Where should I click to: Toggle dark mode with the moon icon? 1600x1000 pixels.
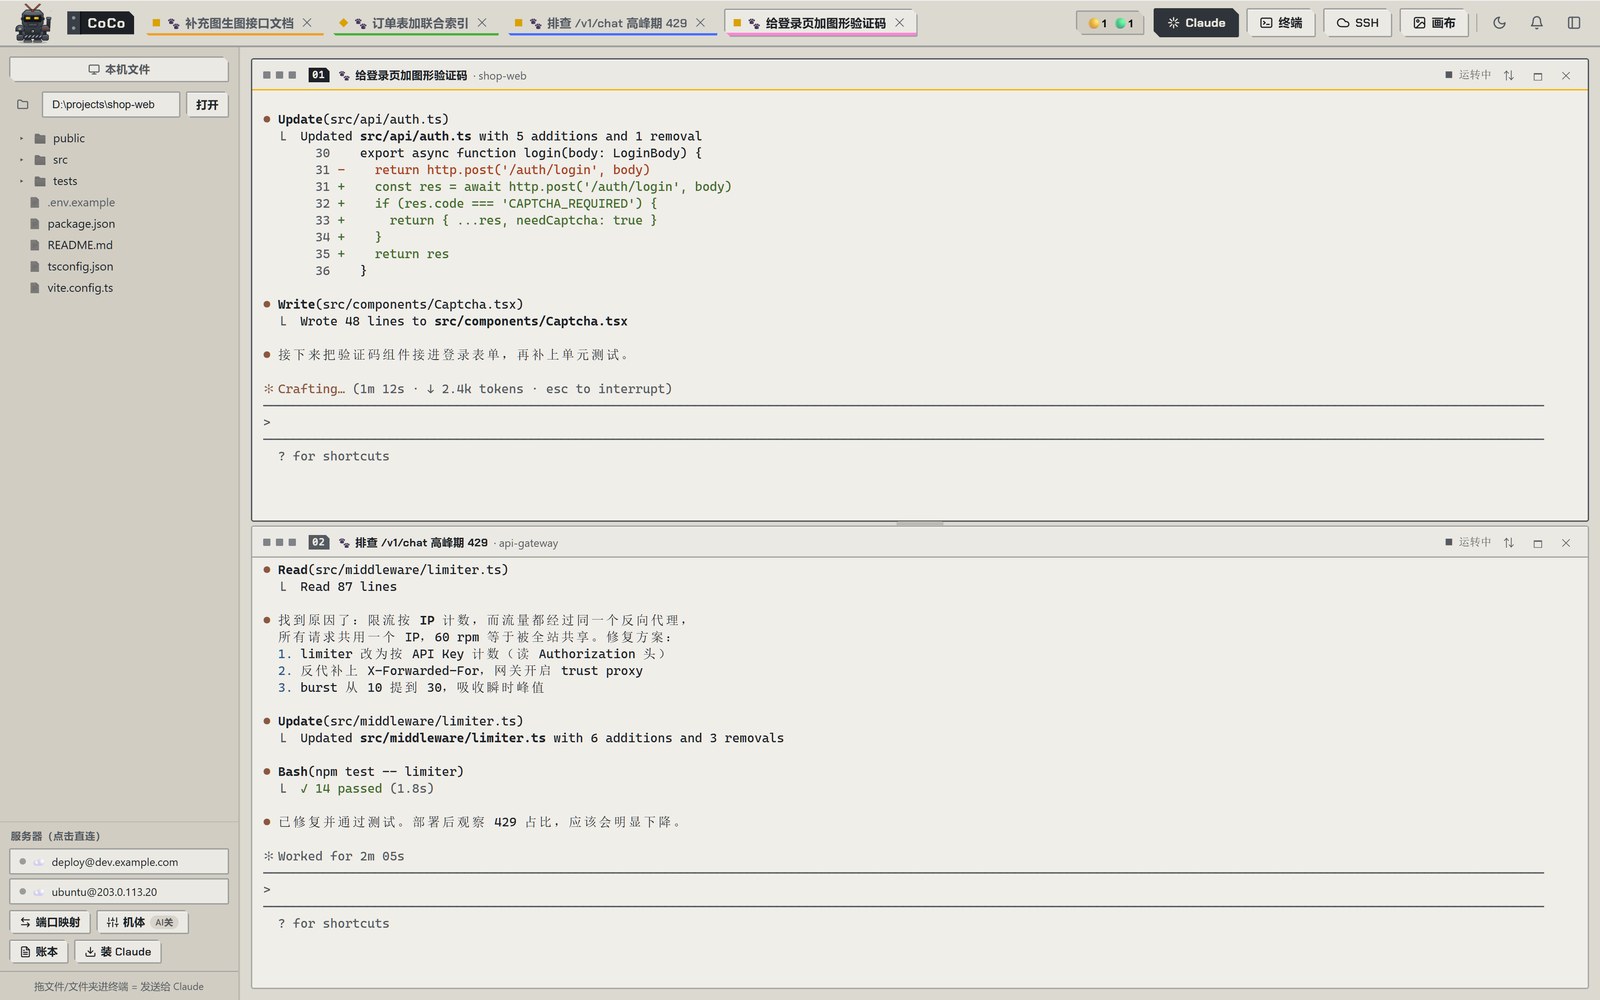click(1499, 23)
